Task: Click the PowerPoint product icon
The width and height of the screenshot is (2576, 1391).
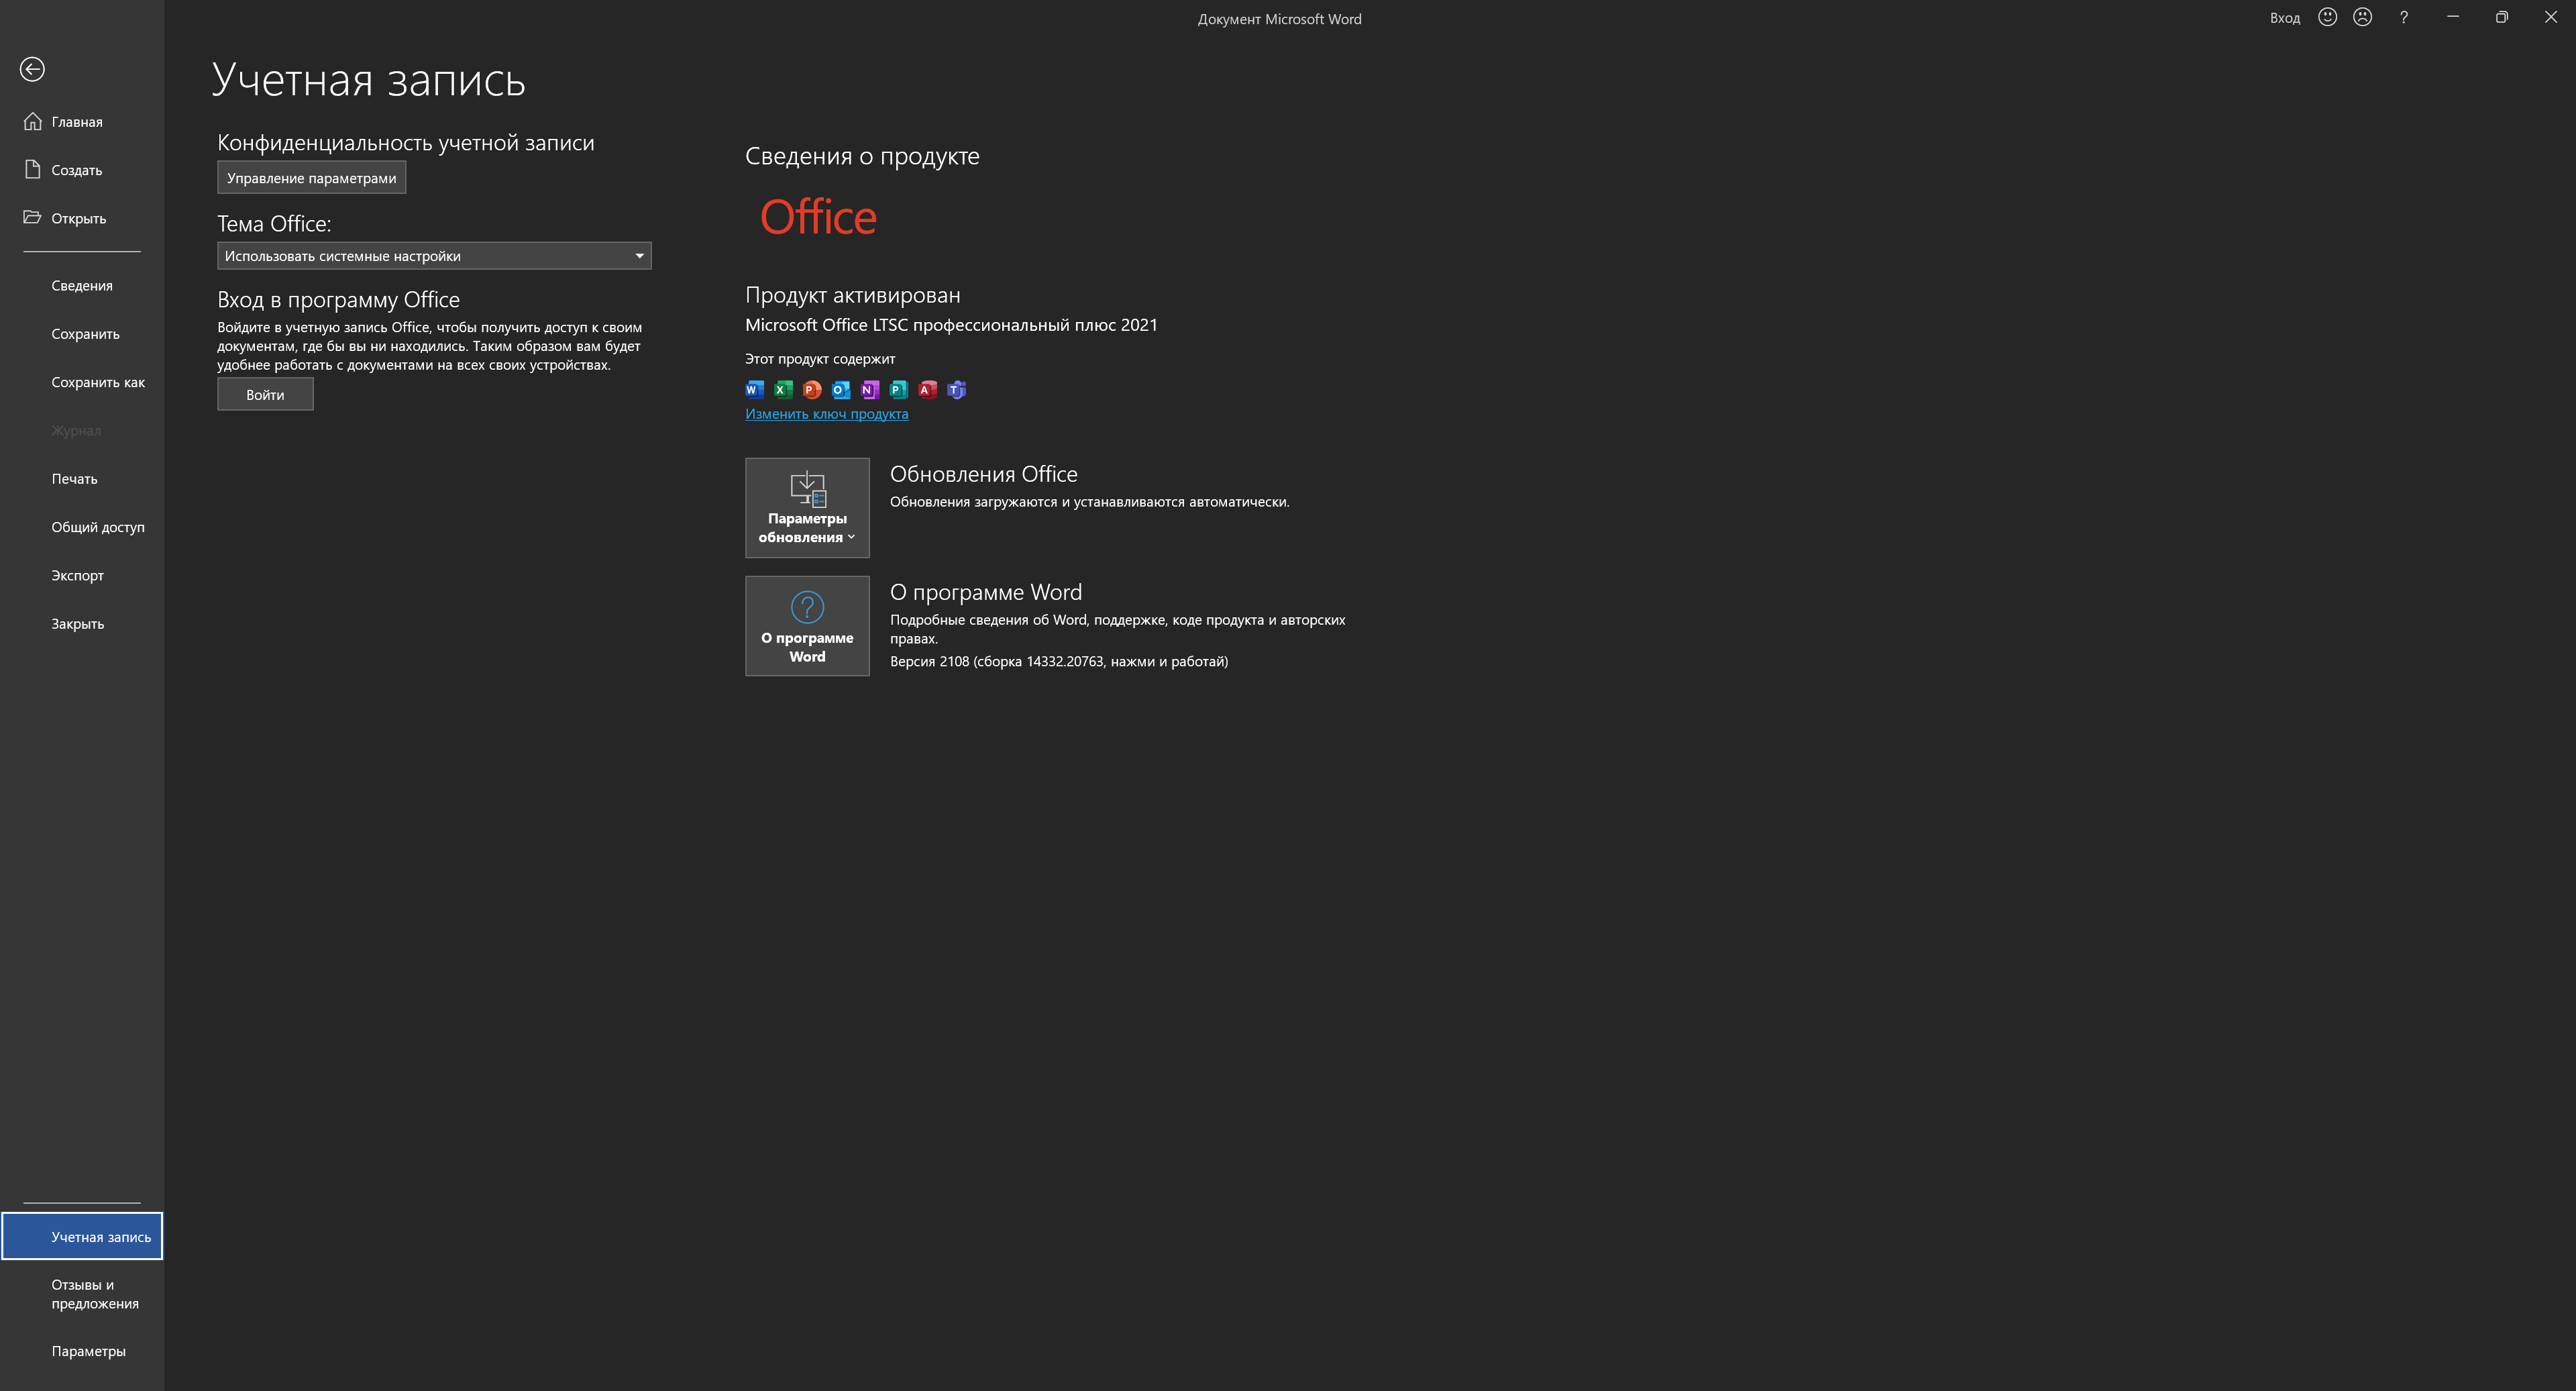Action: pyautogui.click(x=812, y=390)
